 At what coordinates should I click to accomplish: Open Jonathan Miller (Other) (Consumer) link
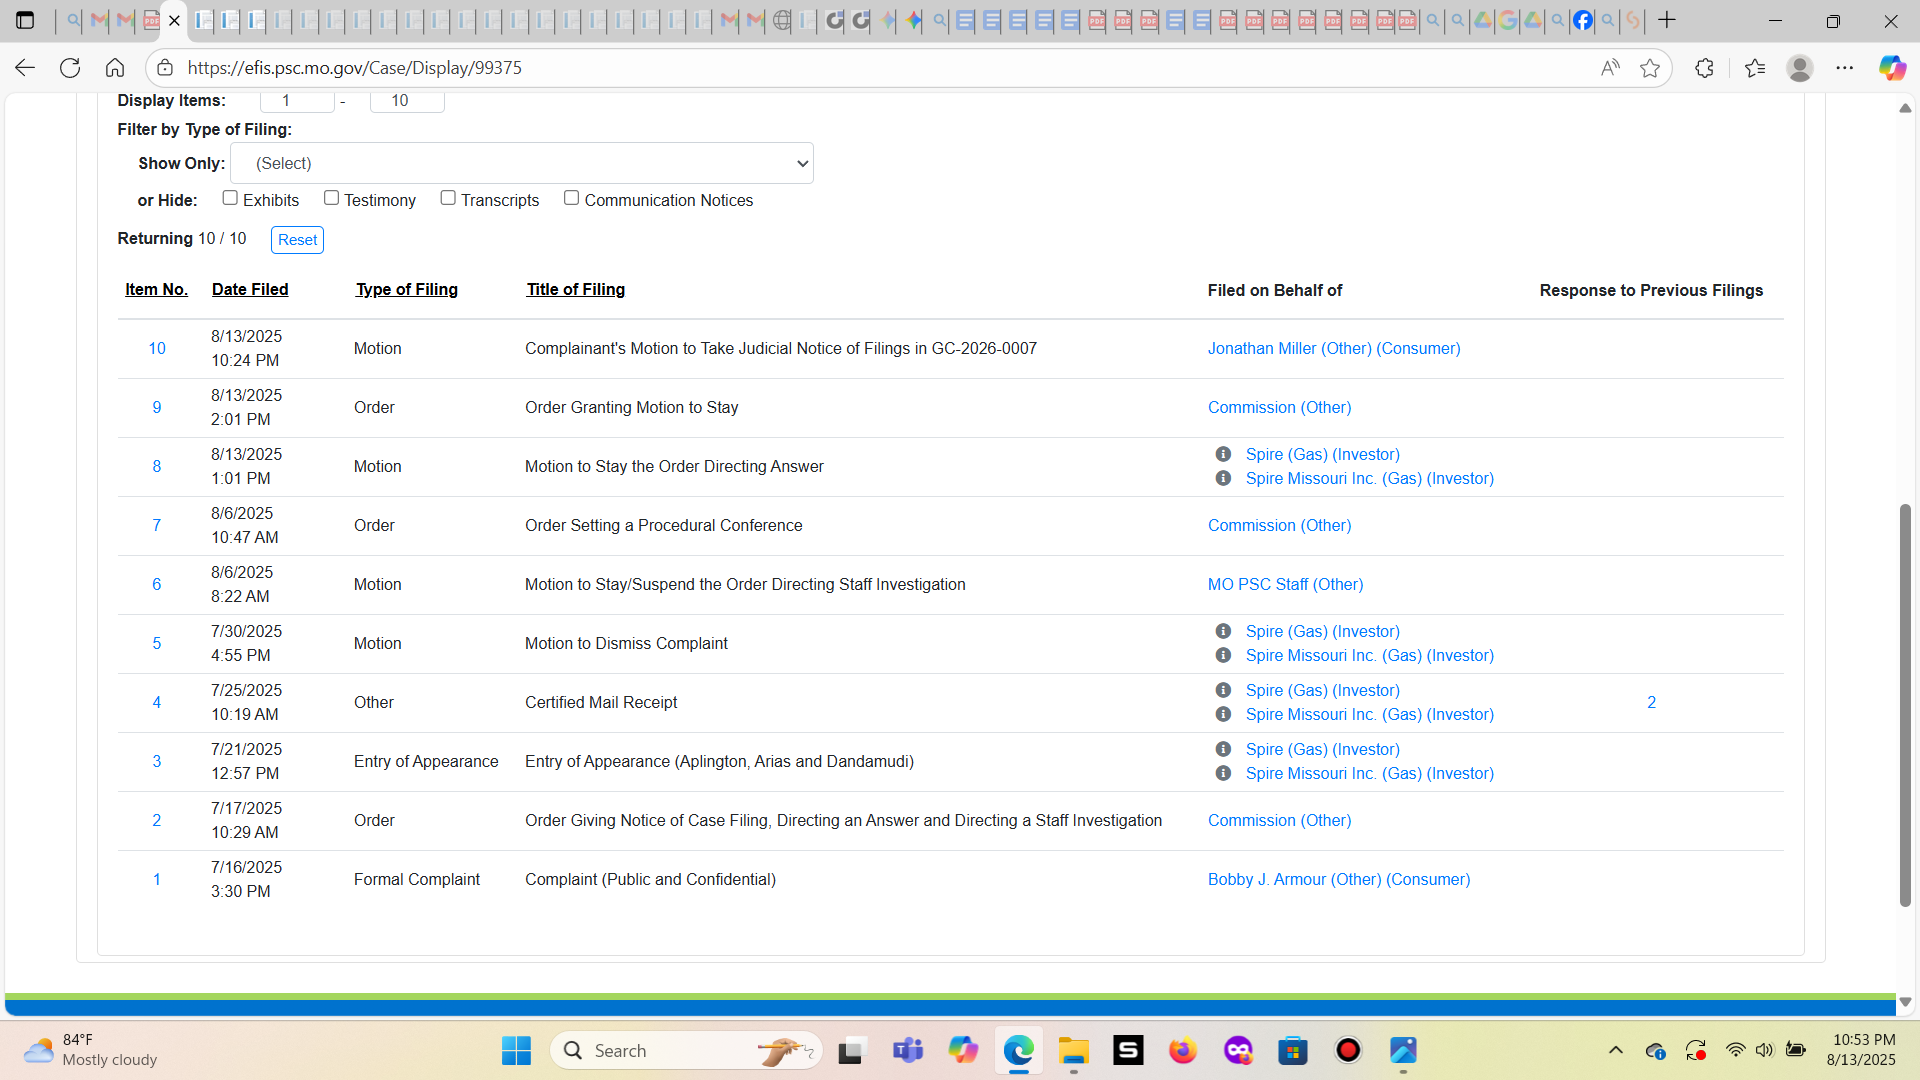pyautogui.click(x=1334, y=349)
